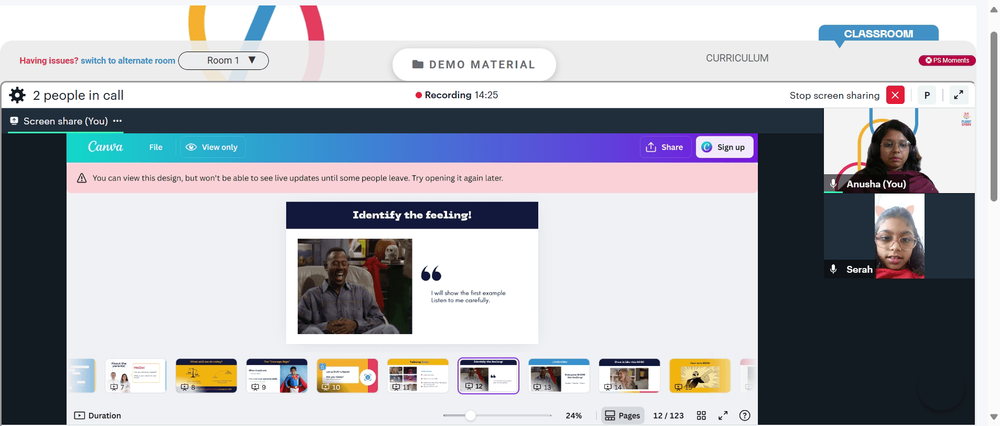1000x426 pixels.
Task: Open View only mode dropdown
Action: click(212, 147)
